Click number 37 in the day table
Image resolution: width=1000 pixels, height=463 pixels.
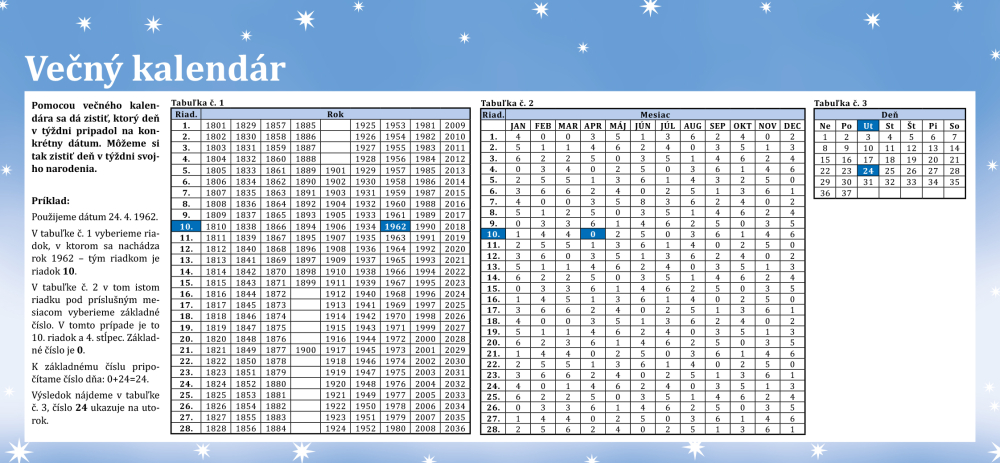click(846, 193)
